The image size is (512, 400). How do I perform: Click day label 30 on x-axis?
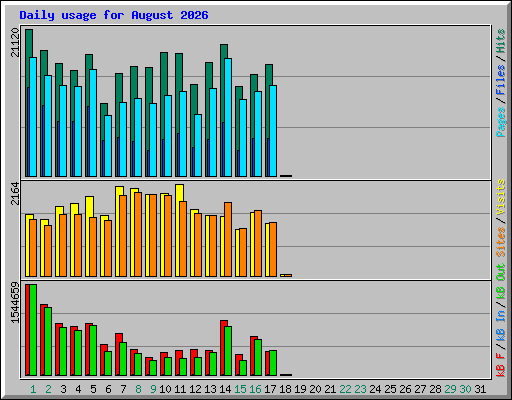(465, 389)
